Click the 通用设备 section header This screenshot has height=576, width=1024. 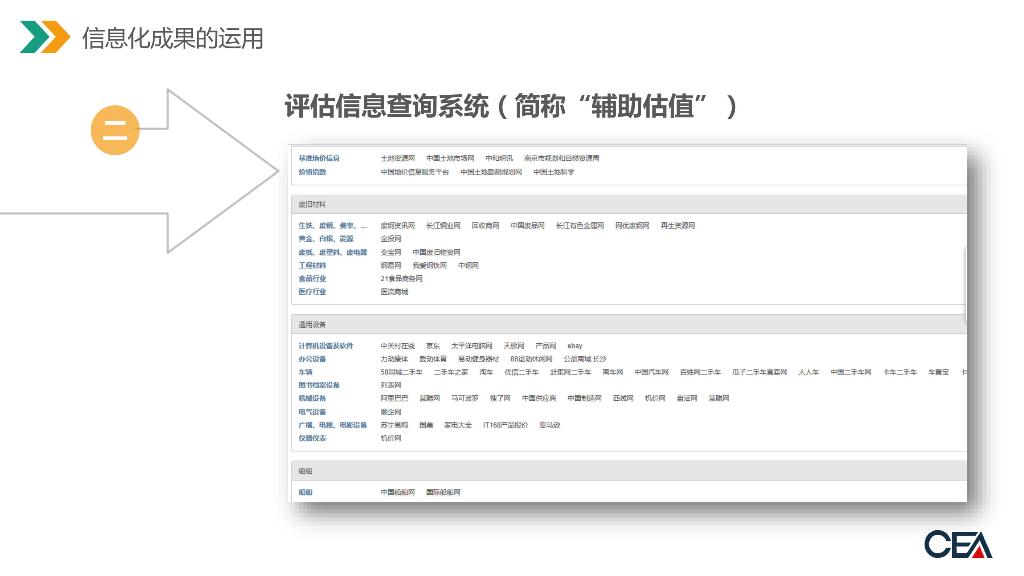coord(628,324)
